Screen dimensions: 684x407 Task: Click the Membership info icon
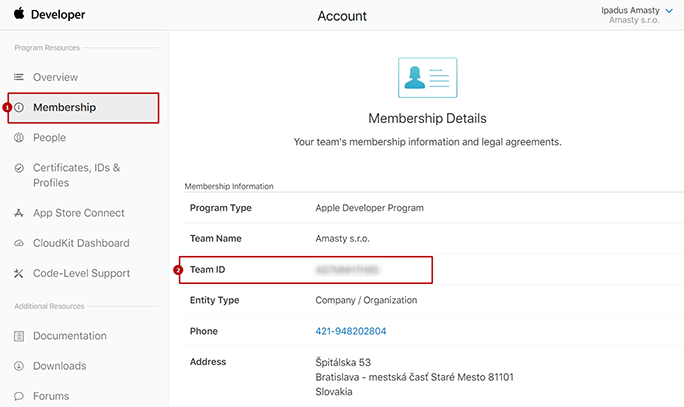[x=19, y=107]
